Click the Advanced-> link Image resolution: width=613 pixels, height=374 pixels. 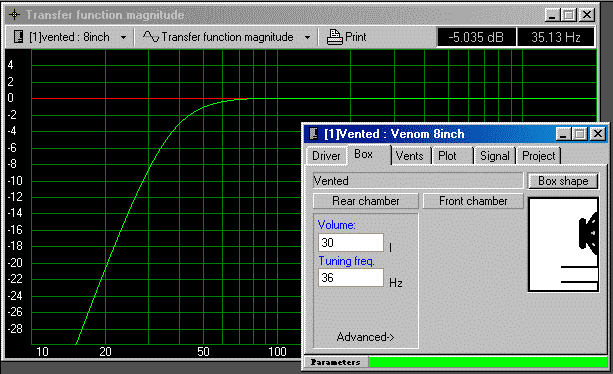click(366, 337)
